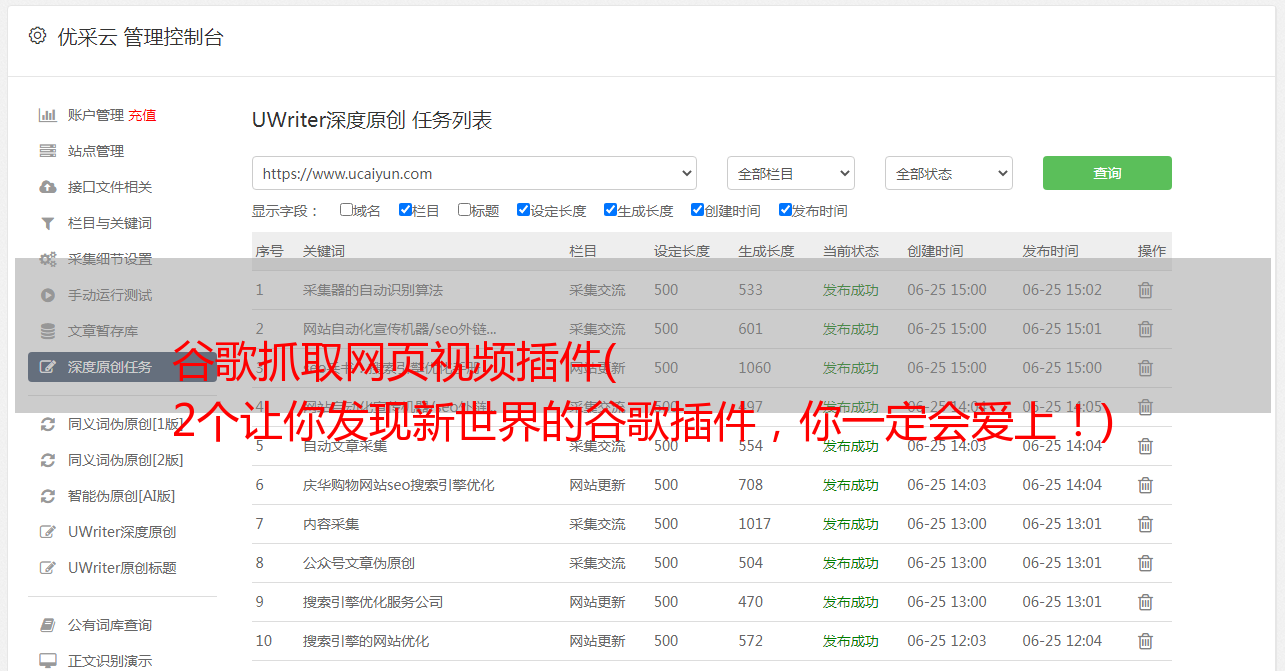
Task: Uncheck the 栏目 display checkbox
Action: tap(405, 210)
